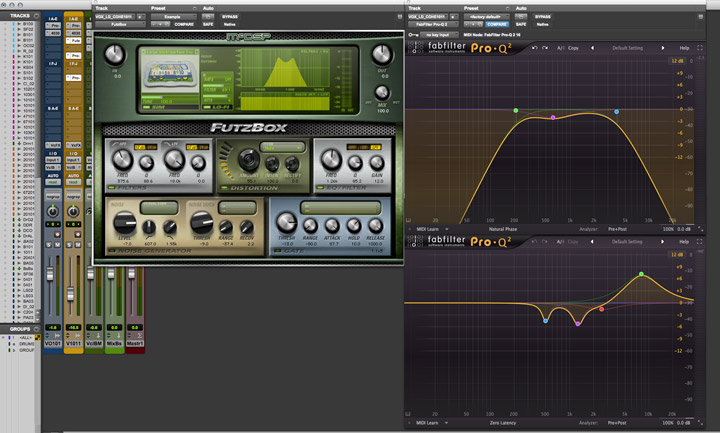Open the 'factory default' preset dropdown
The width and height of the screenshot is (720, 433).
pyautogui.click(x=486, y=17)
